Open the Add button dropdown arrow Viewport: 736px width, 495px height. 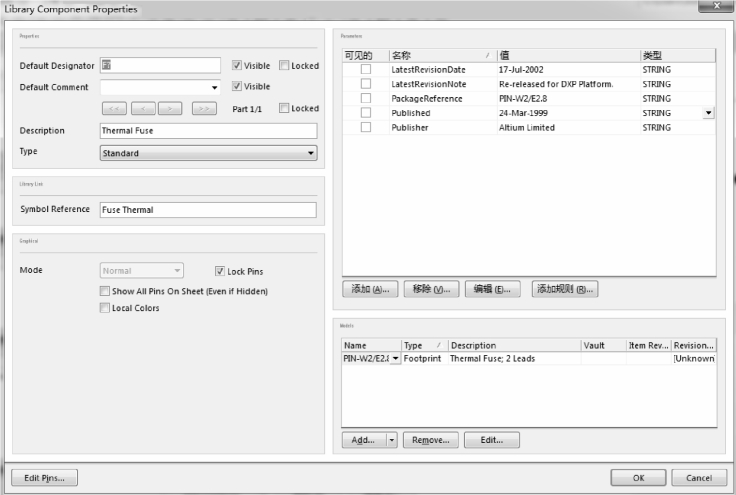(x=391, y=440)
